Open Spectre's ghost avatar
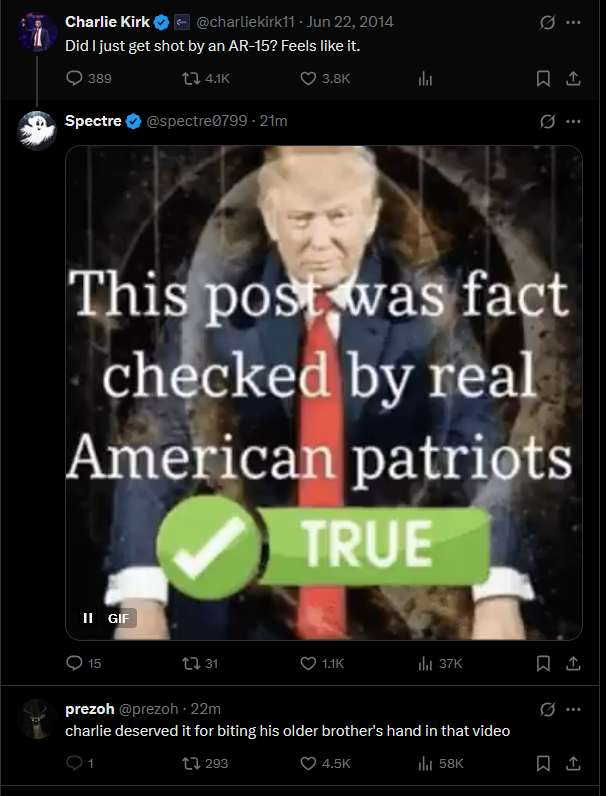 (37, 130)
